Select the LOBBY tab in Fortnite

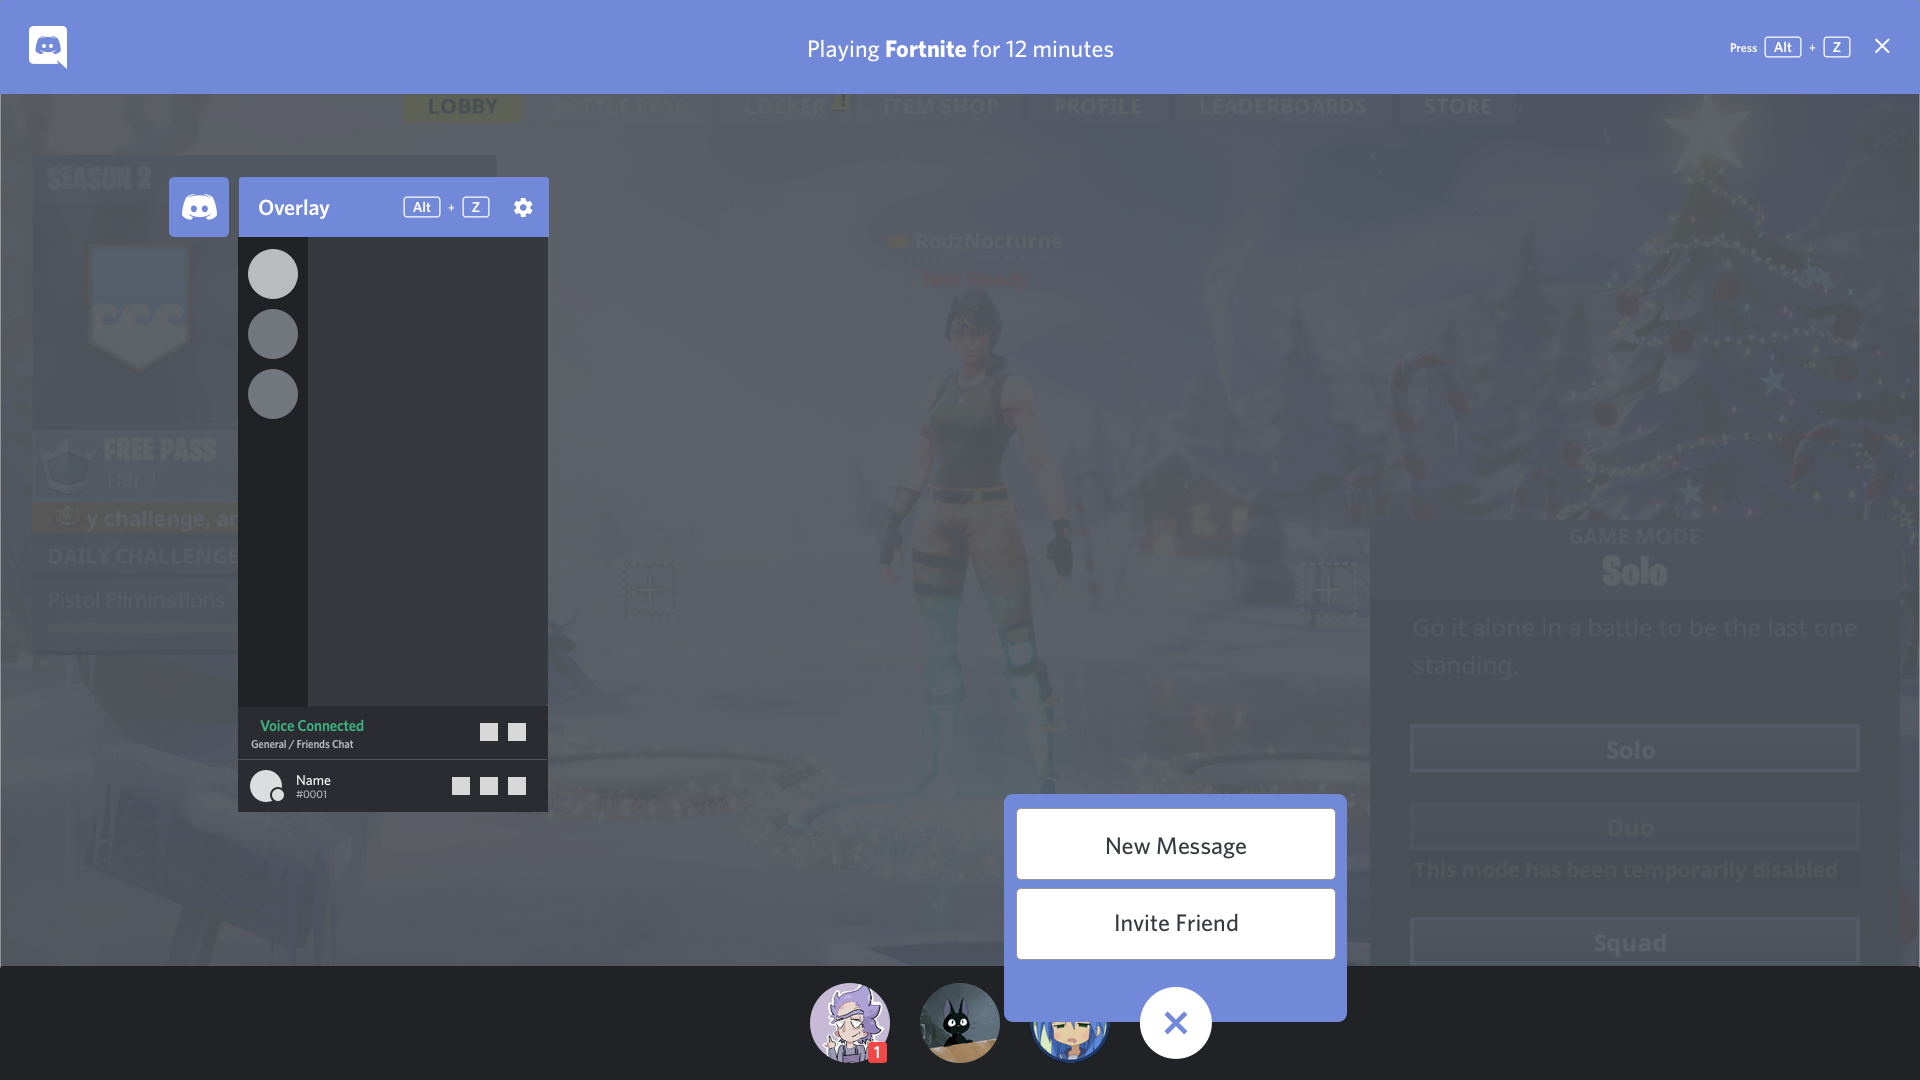pos(462,105)
